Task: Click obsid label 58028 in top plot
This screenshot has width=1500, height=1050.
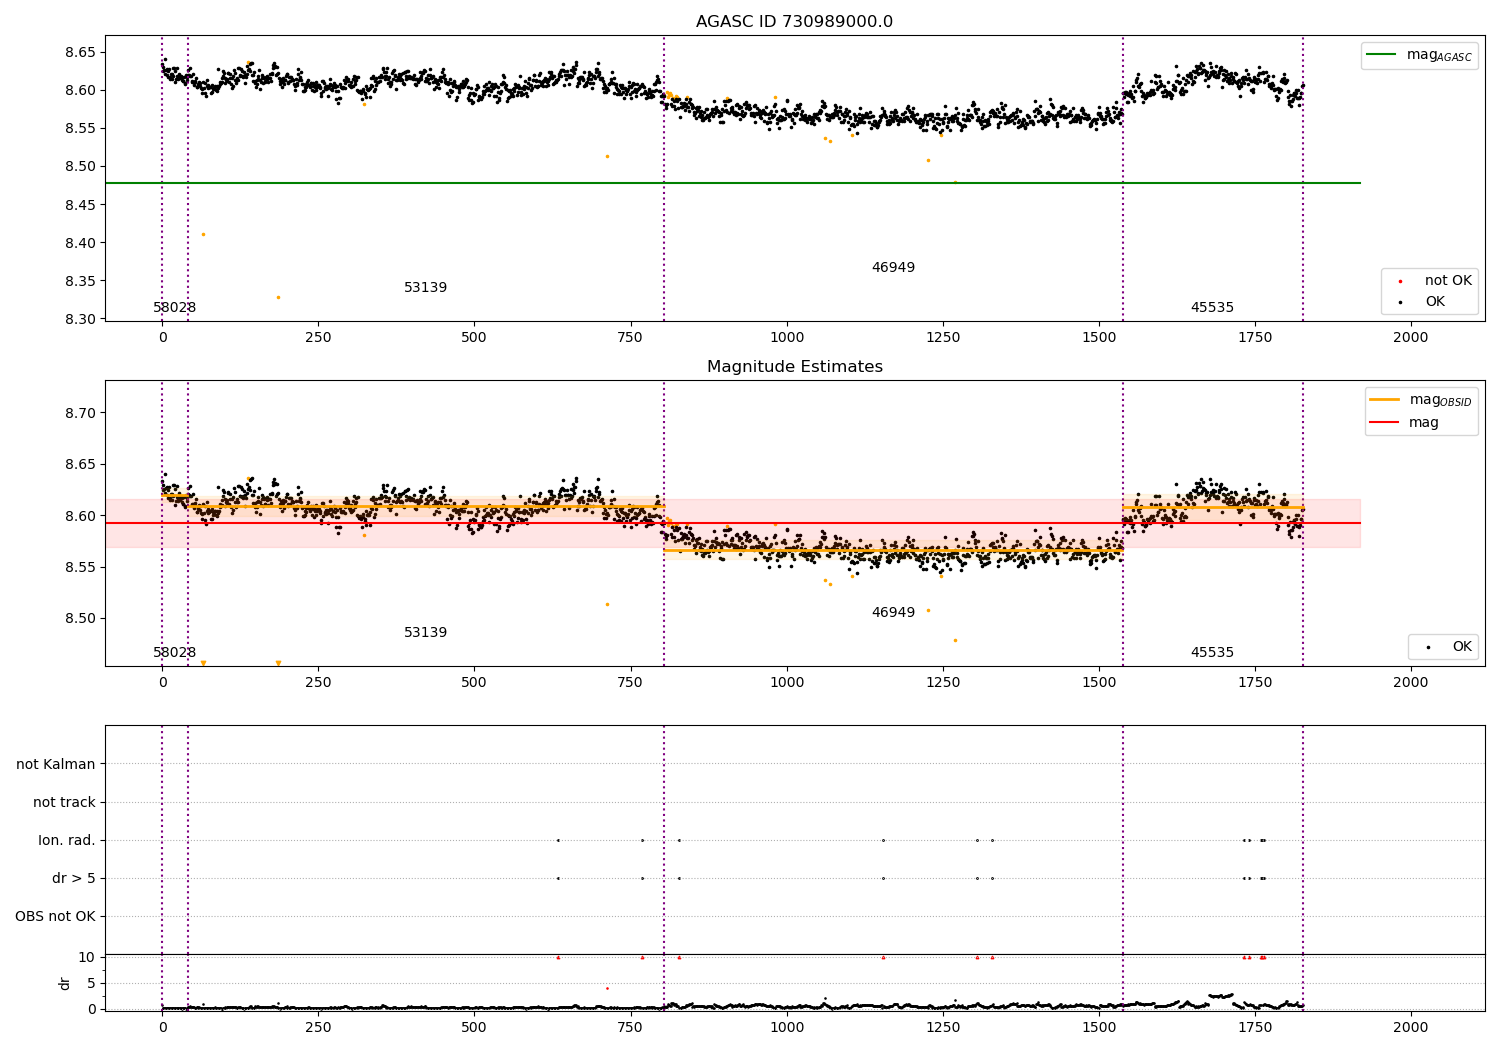Action: (174, 308)
